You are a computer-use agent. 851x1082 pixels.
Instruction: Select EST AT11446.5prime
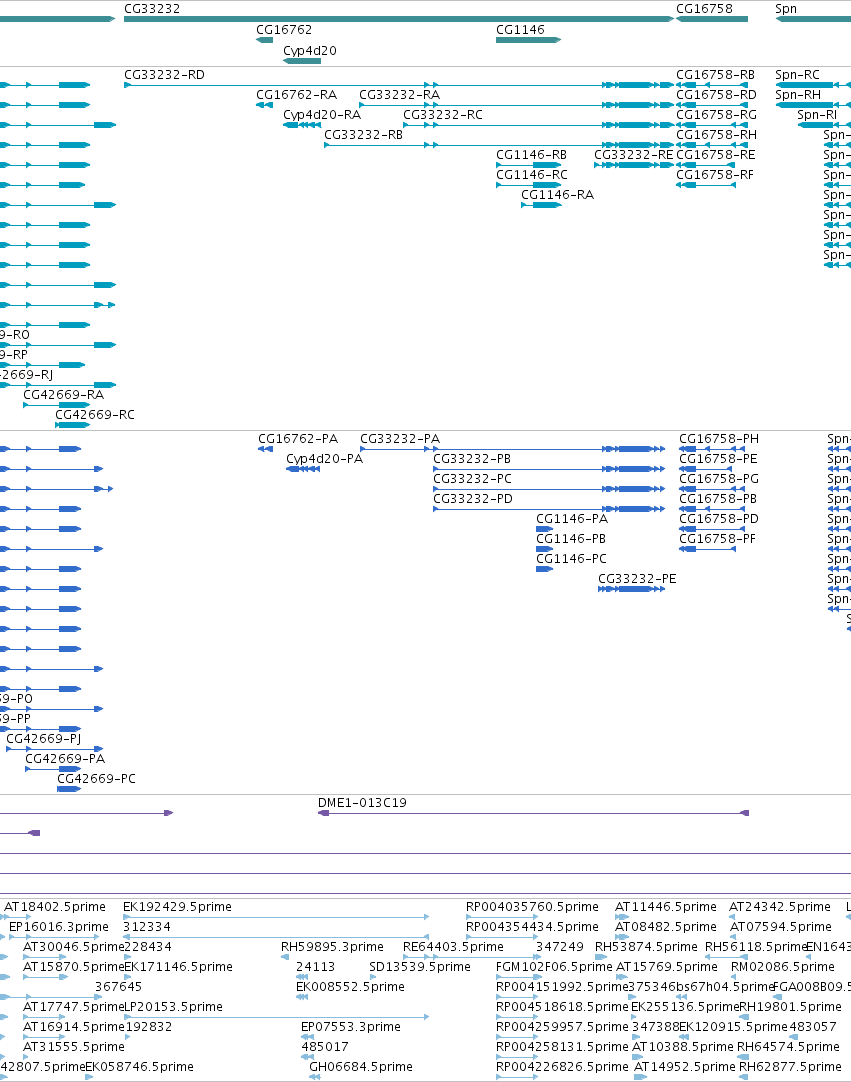(666, 907)
